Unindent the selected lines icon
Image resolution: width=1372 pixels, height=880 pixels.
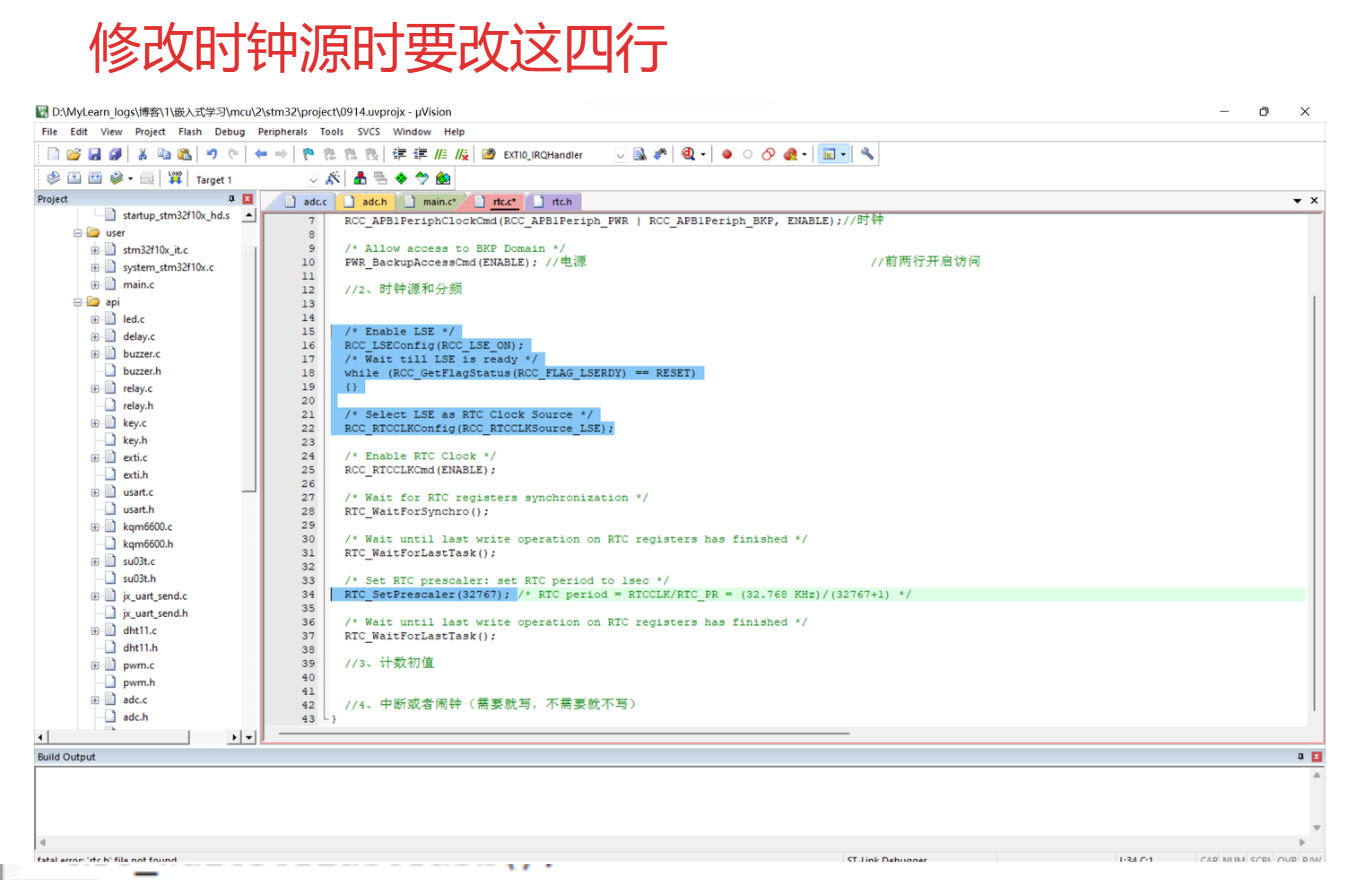[420, 154]
